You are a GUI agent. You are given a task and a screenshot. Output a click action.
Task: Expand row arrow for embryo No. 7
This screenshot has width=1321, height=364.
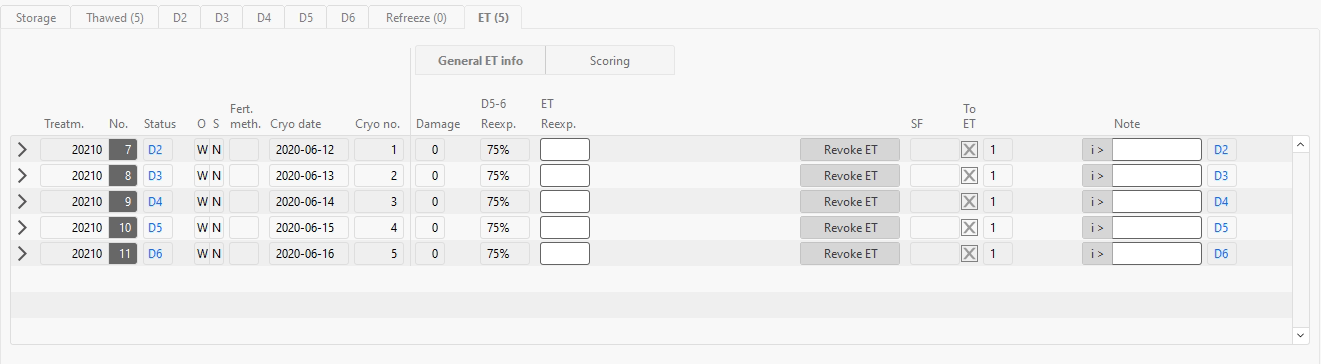(23, 150)
